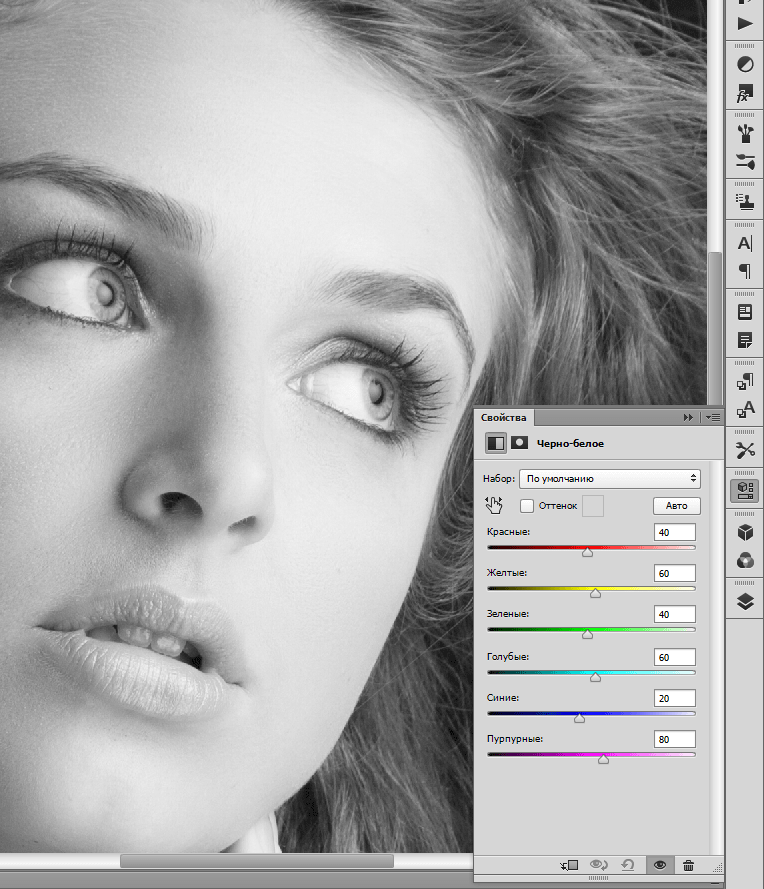The height and width of the screenshot is (889, 764).
Task: Click the reset adjustment defaults arrow icon
Action: coord(628,865)
